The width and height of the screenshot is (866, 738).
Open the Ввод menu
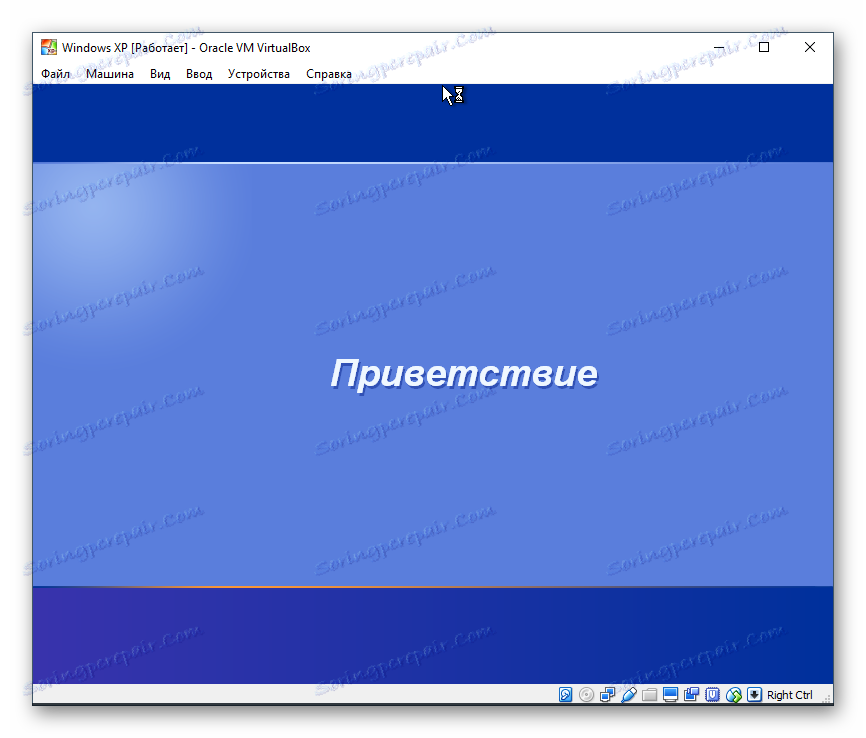click(199, 74)
